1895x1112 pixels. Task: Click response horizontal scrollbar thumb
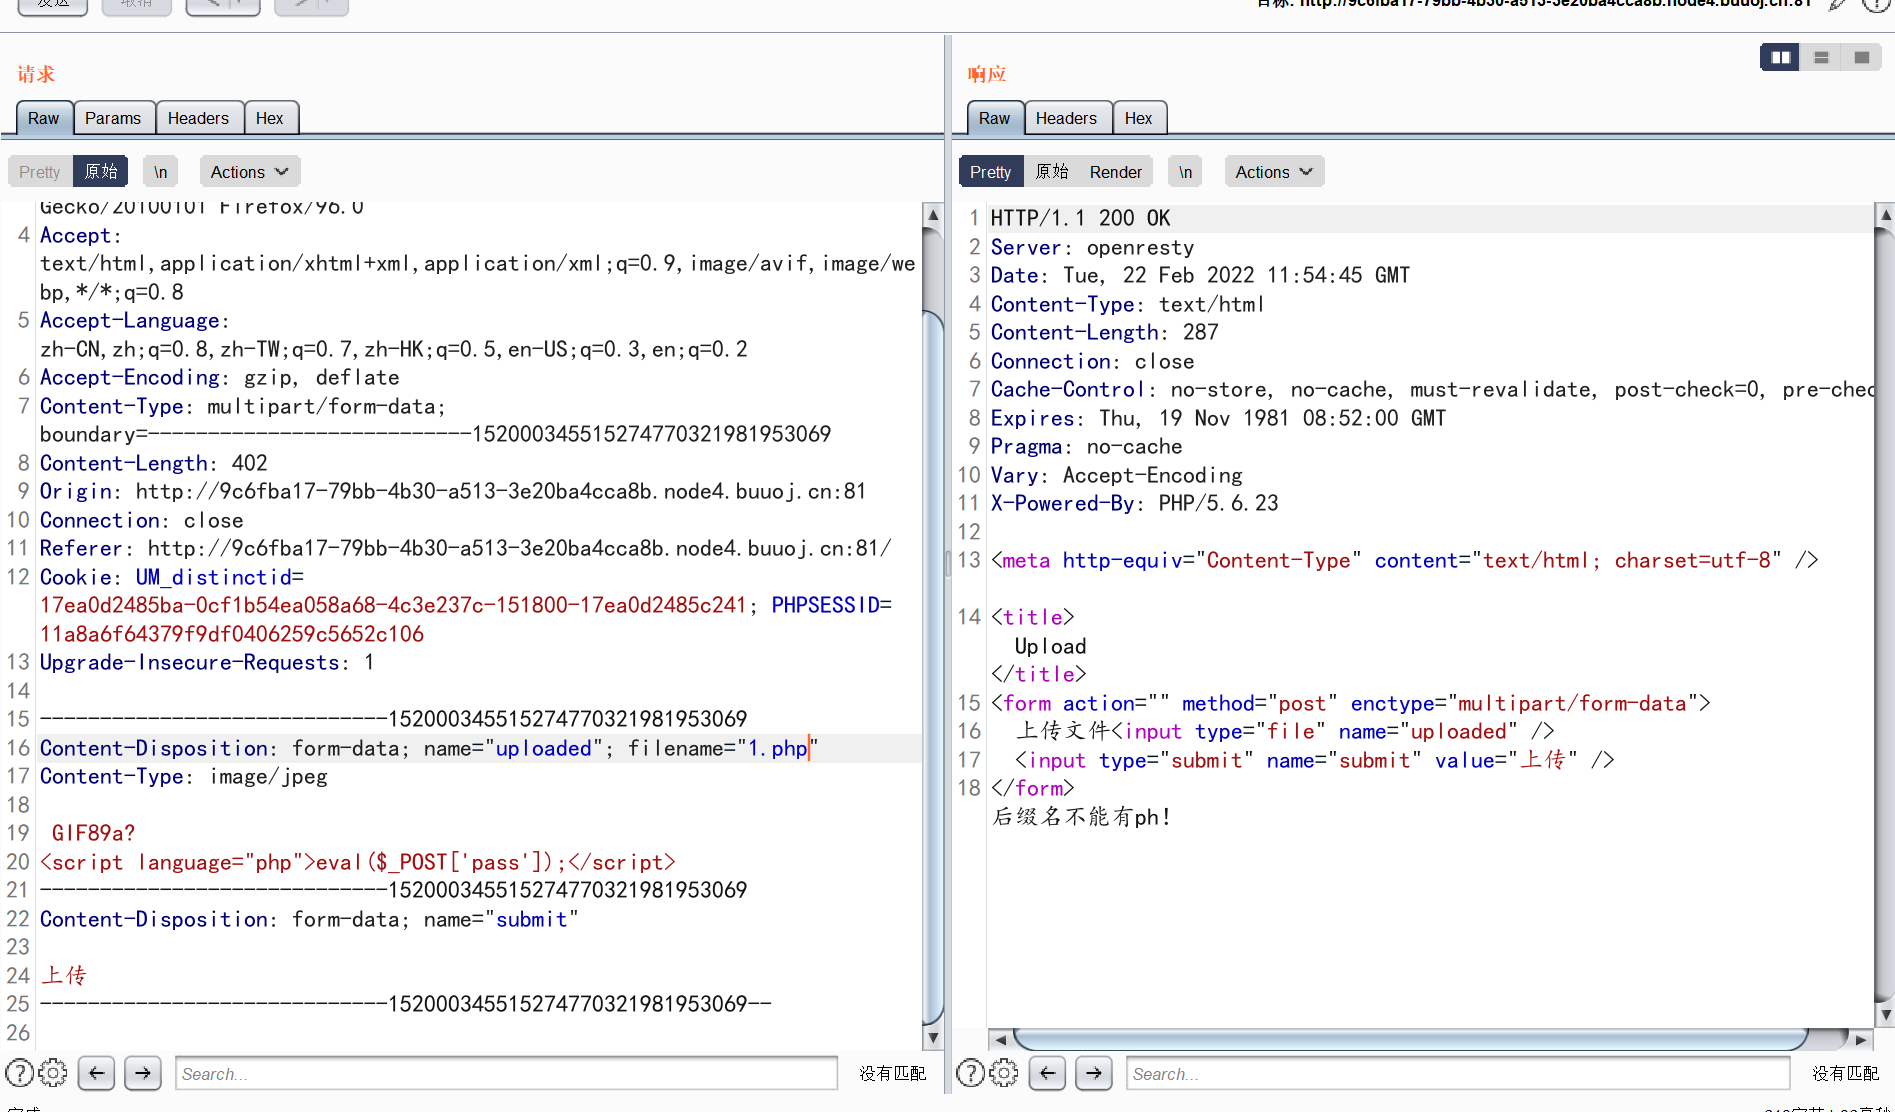point(1410,1039)
